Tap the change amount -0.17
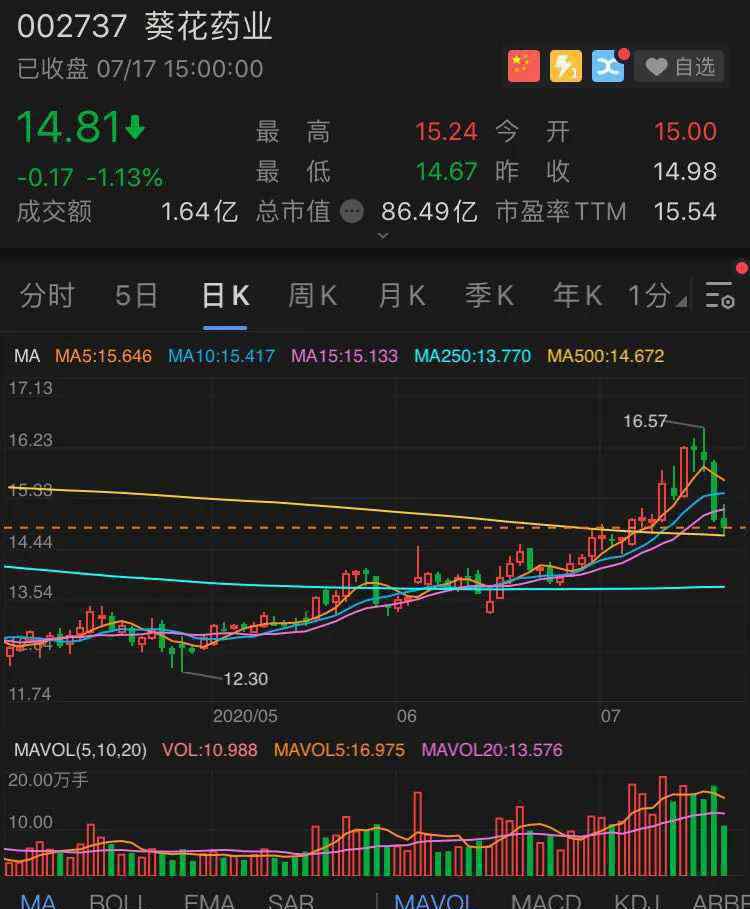The height and width of the screenshot is (909, 750). click(45, 177)
